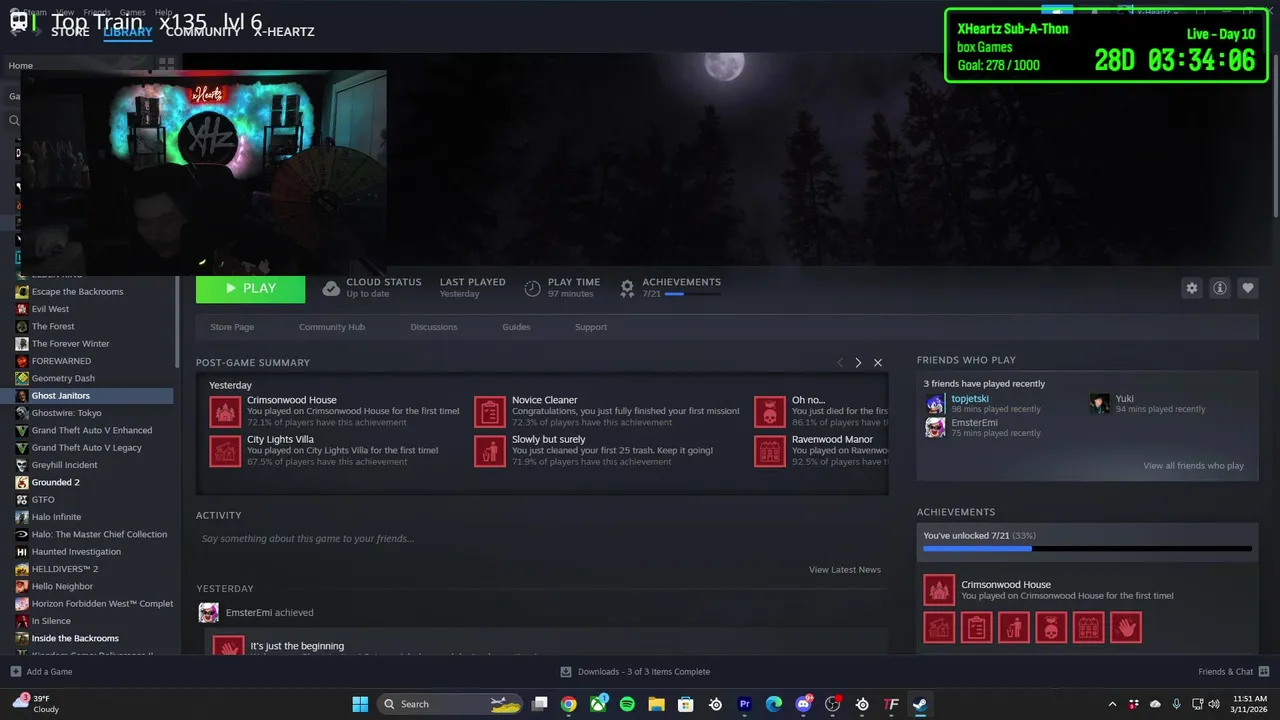Screen dimensions: 1280x720
Task: Dismiss the Post-Game Summary panel
Action: (878, 363)
